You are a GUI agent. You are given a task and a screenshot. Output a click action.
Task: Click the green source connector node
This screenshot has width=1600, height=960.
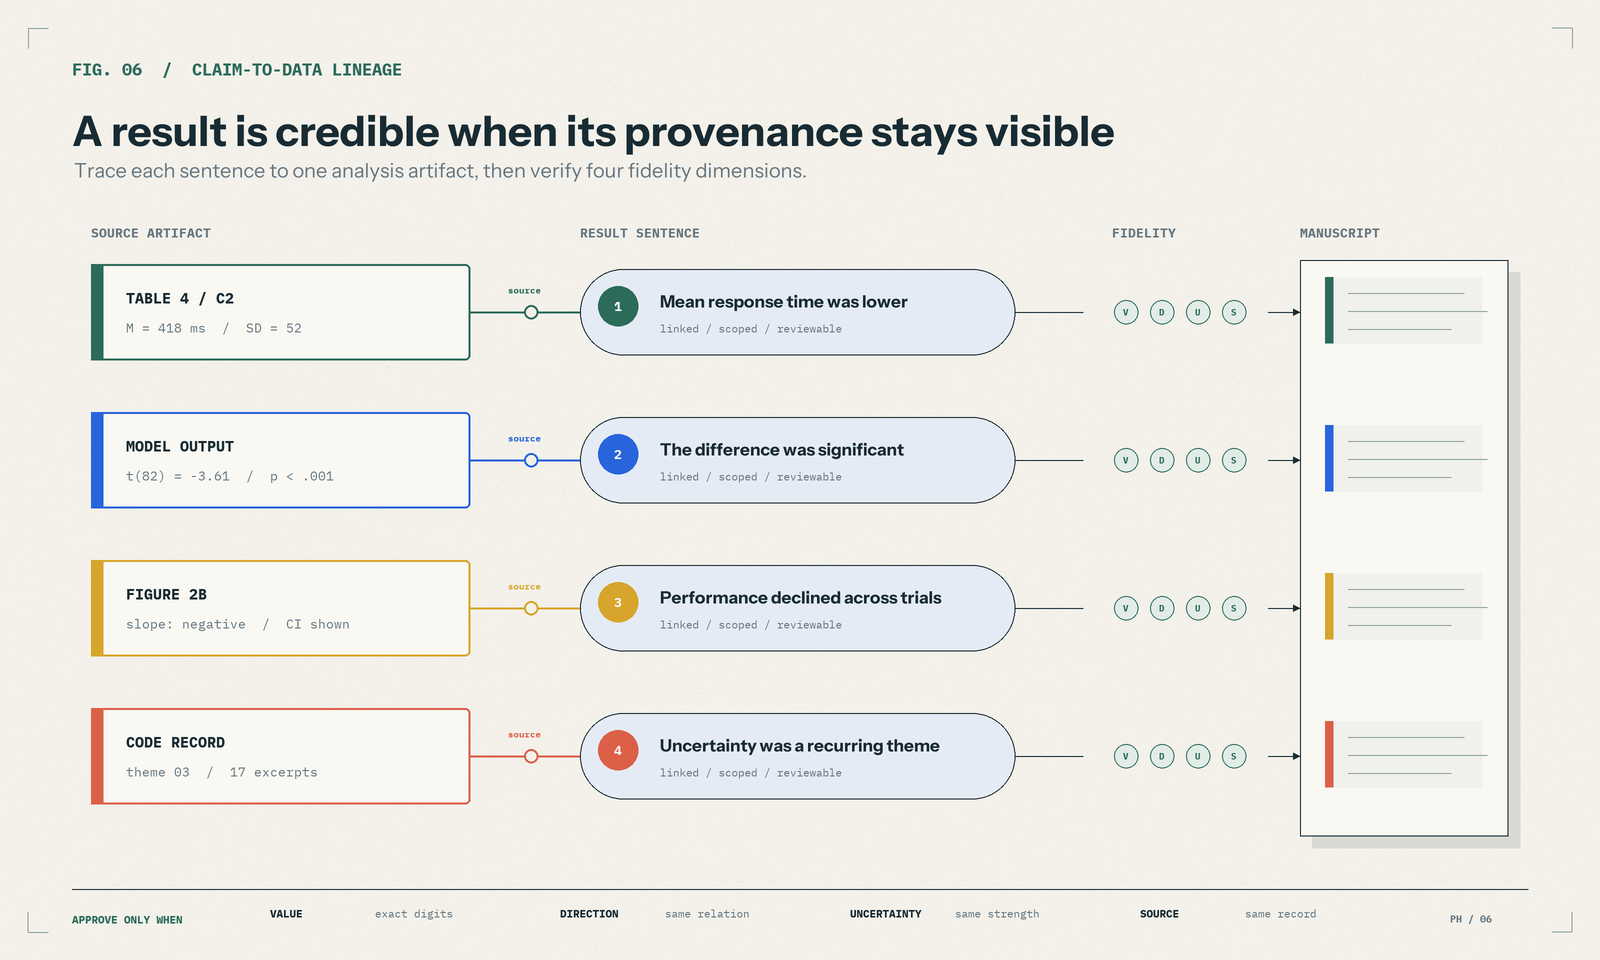[x=531, y=312]
